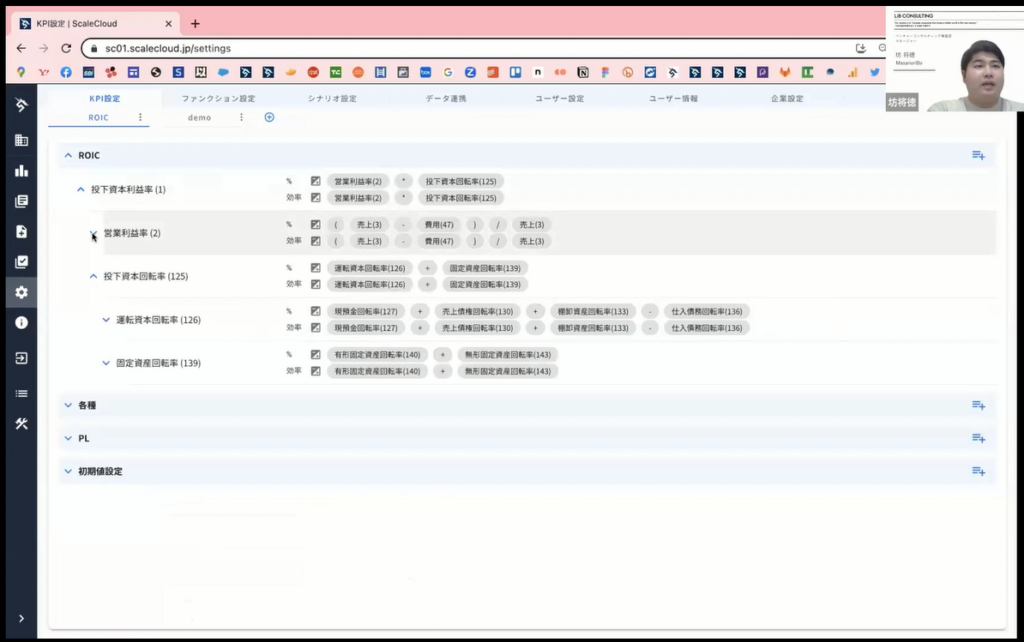Click the plus circle to add a new tab
Viewport: 1024px width, 642px height.
(269, 117)
